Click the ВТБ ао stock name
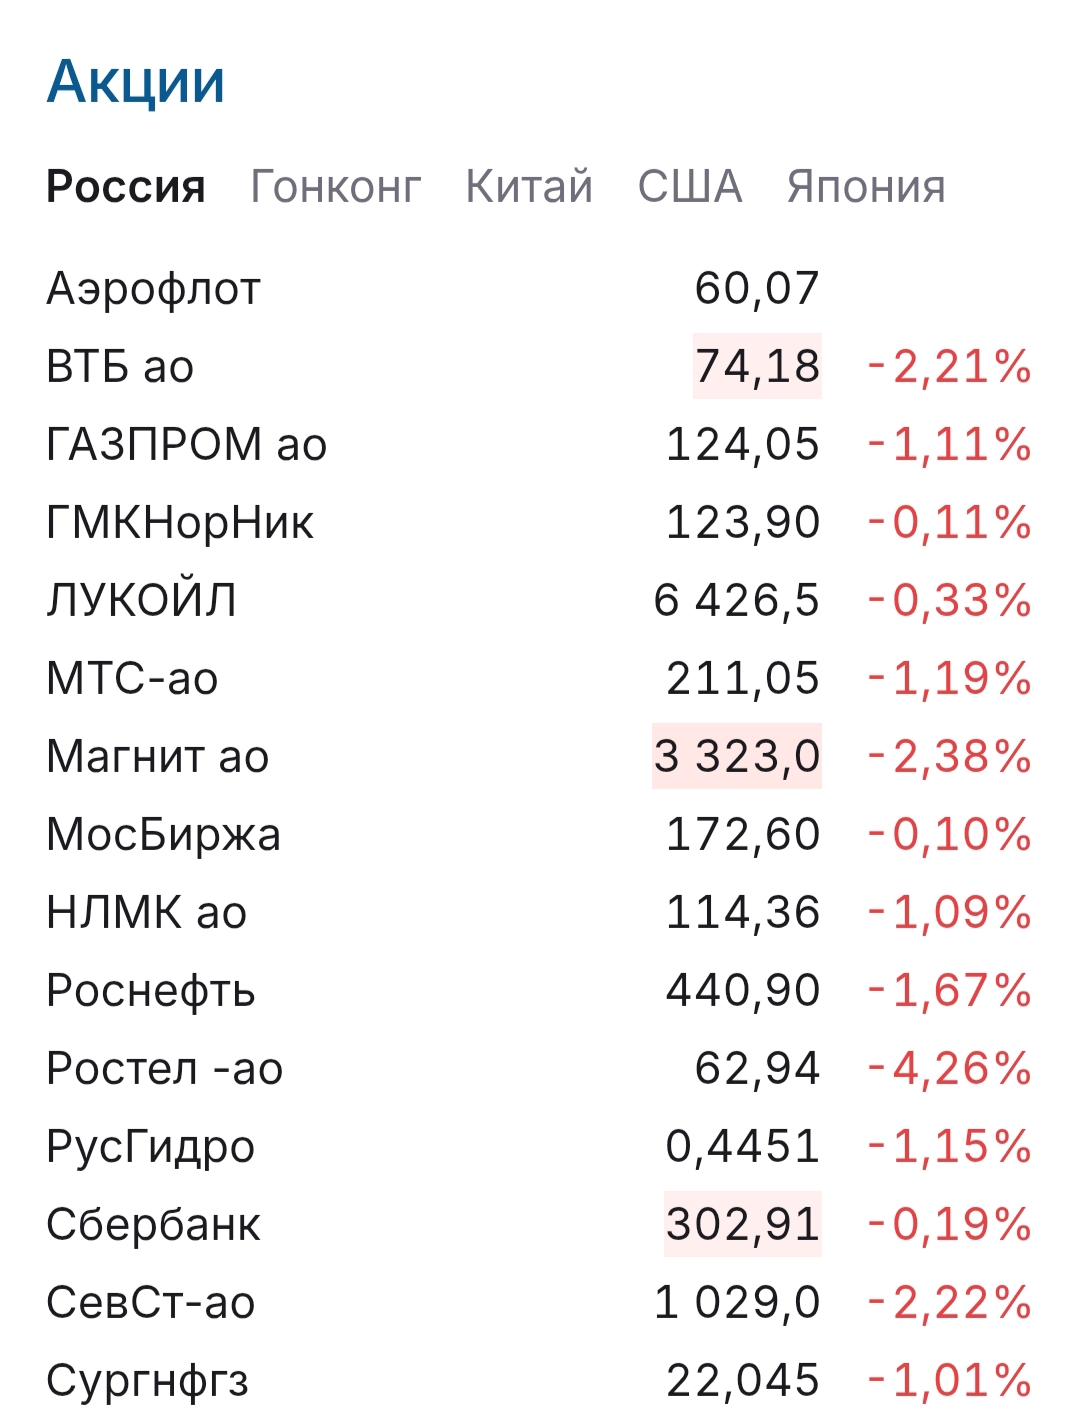Viewport: 1080px width, 1410px height. coord(120,367)
